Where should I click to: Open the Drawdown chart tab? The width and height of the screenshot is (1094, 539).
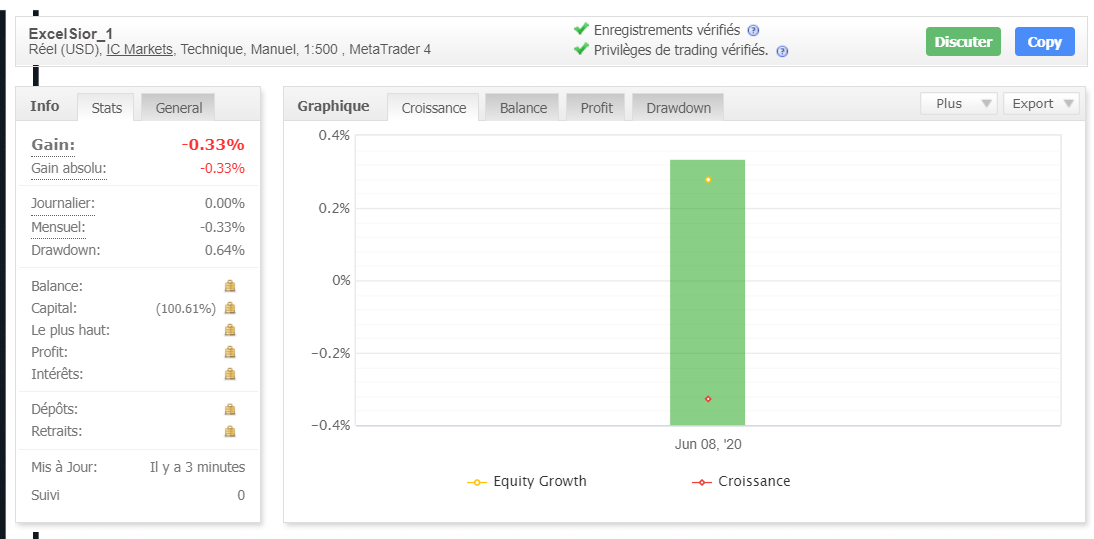pyautogui.click(x=678, y=107)
